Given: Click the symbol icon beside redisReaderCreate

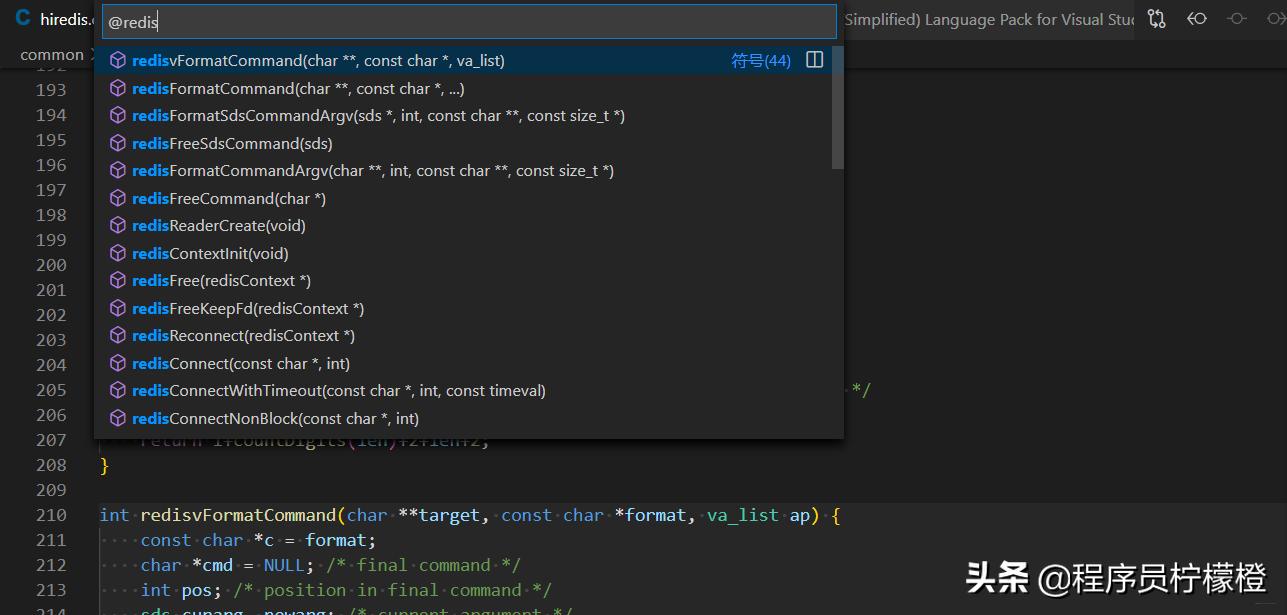Looking at the screenshot, I should point(117,225).
